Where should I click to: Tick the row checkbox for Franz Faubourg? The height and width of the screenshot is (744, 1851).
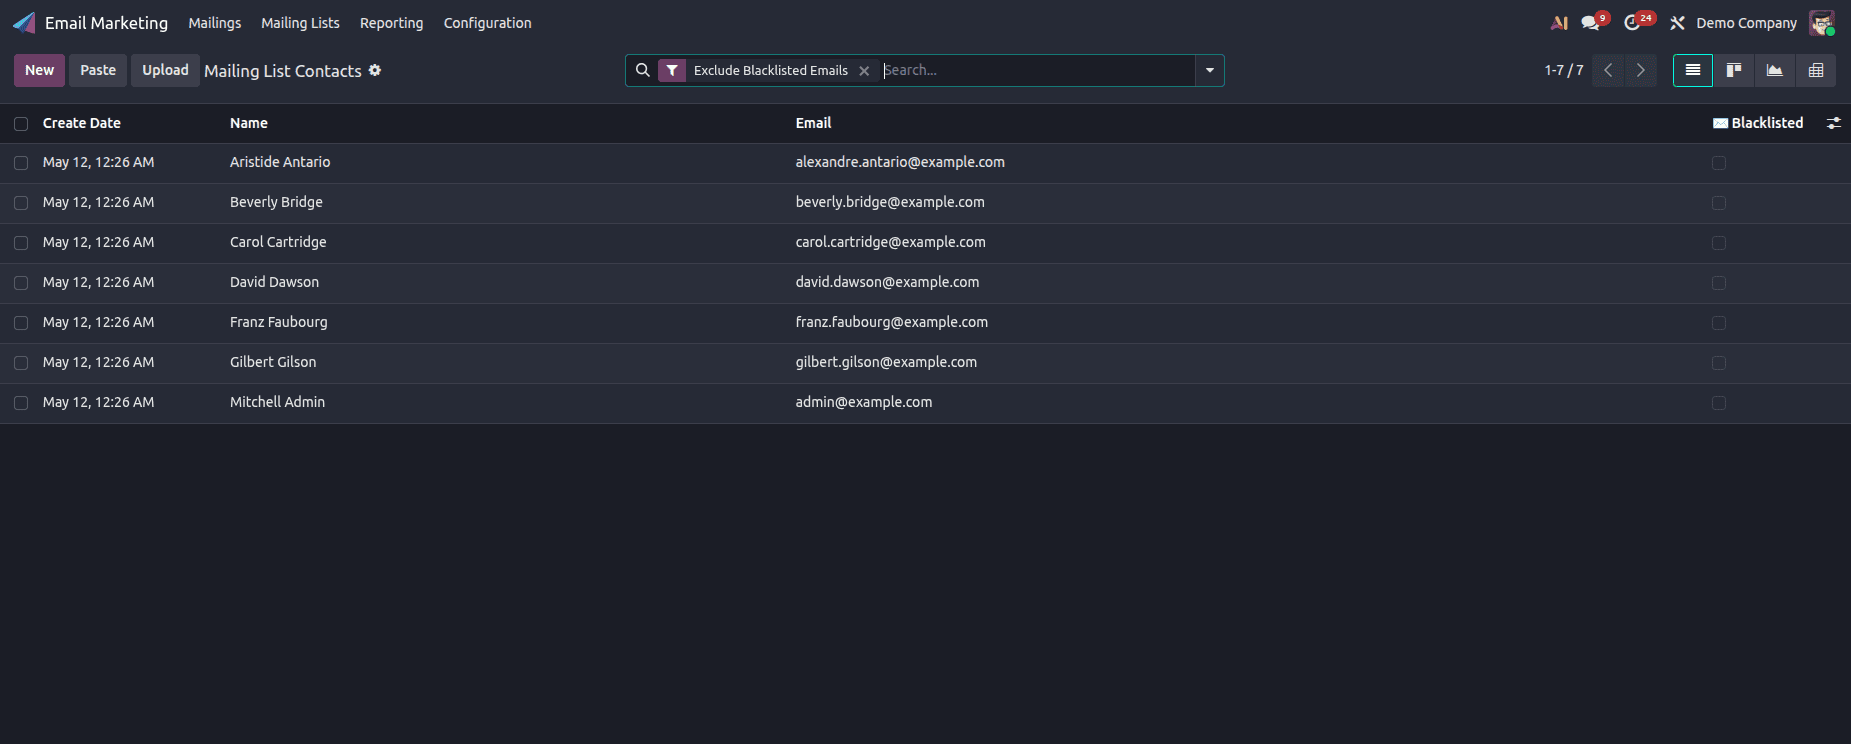coord(21,323)
